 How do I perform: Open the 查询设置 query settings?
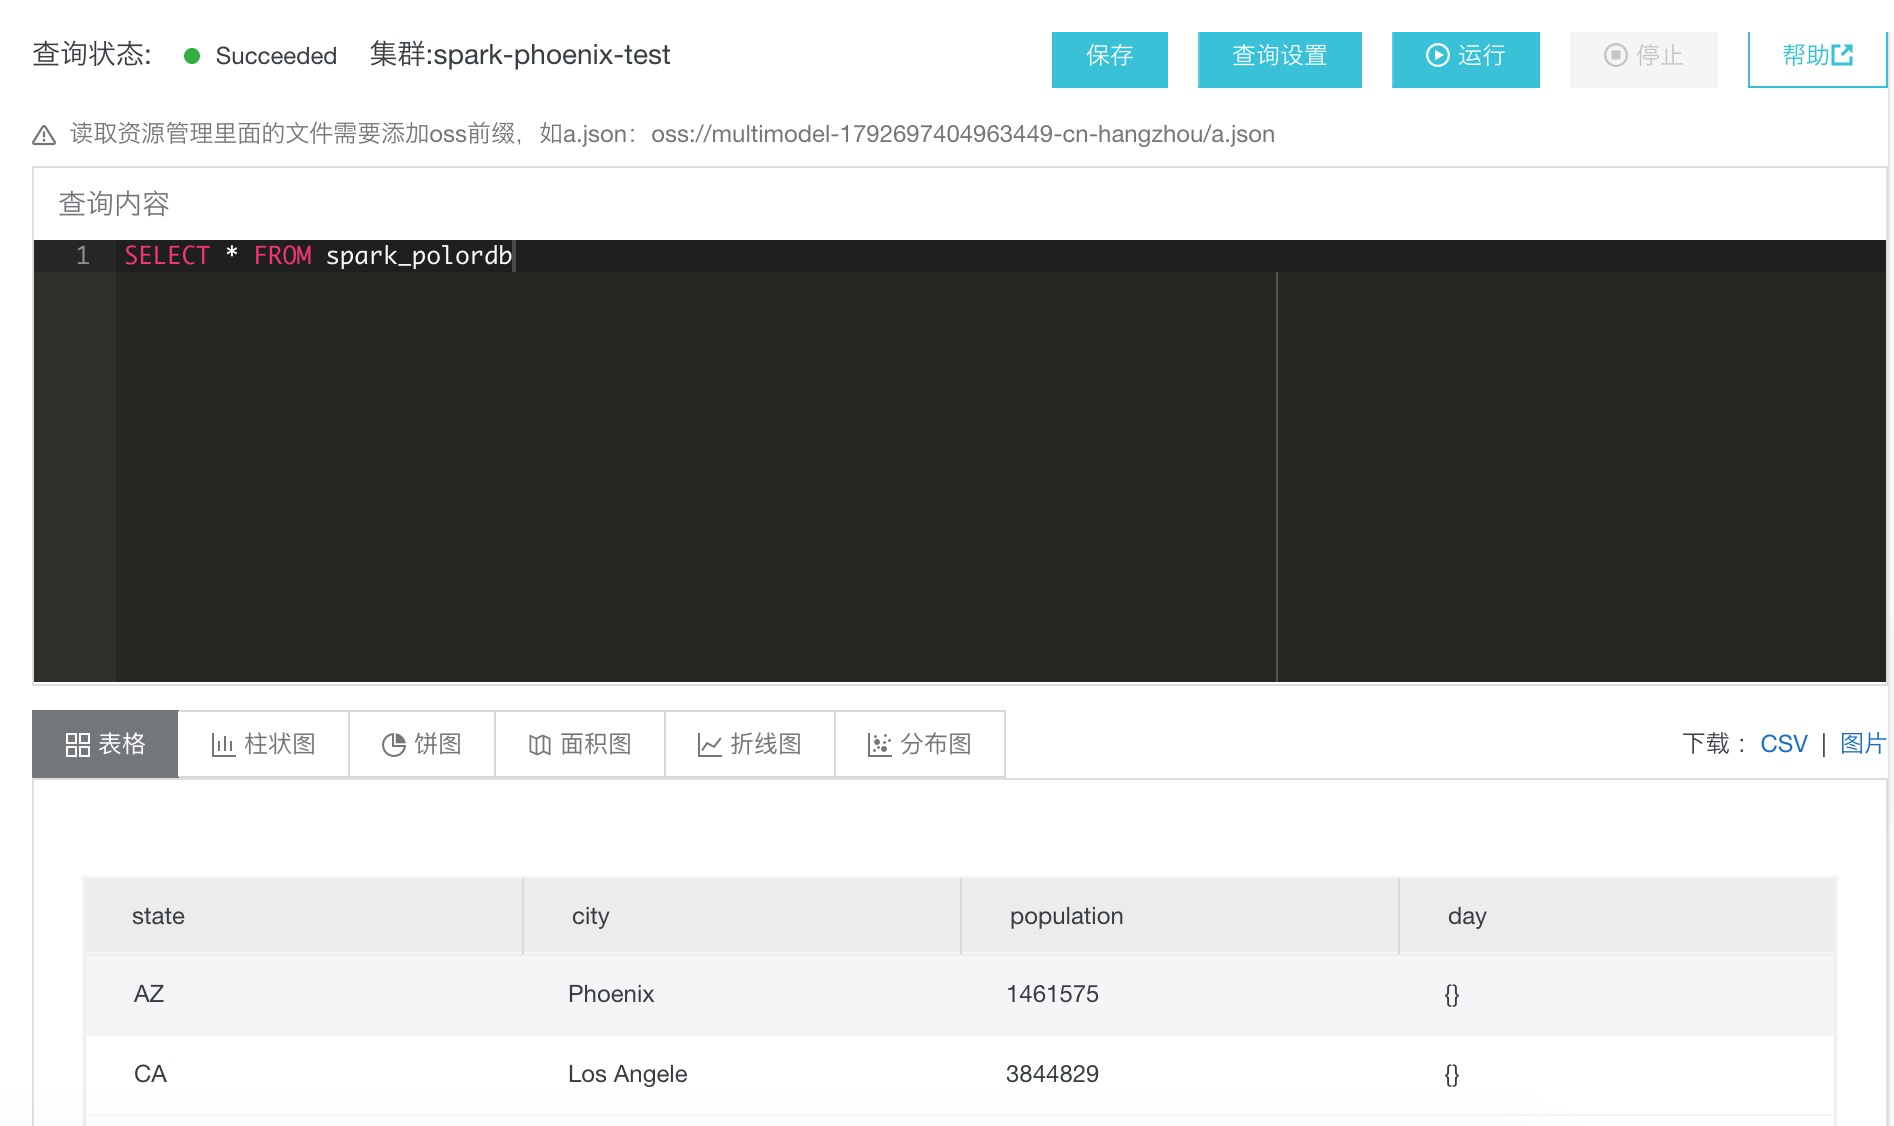pos(1279,58)
